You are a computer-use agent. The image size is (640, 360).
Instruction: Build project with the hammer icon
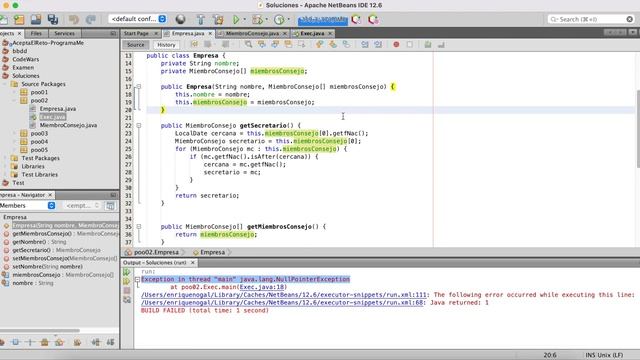[x=201, y=19]
